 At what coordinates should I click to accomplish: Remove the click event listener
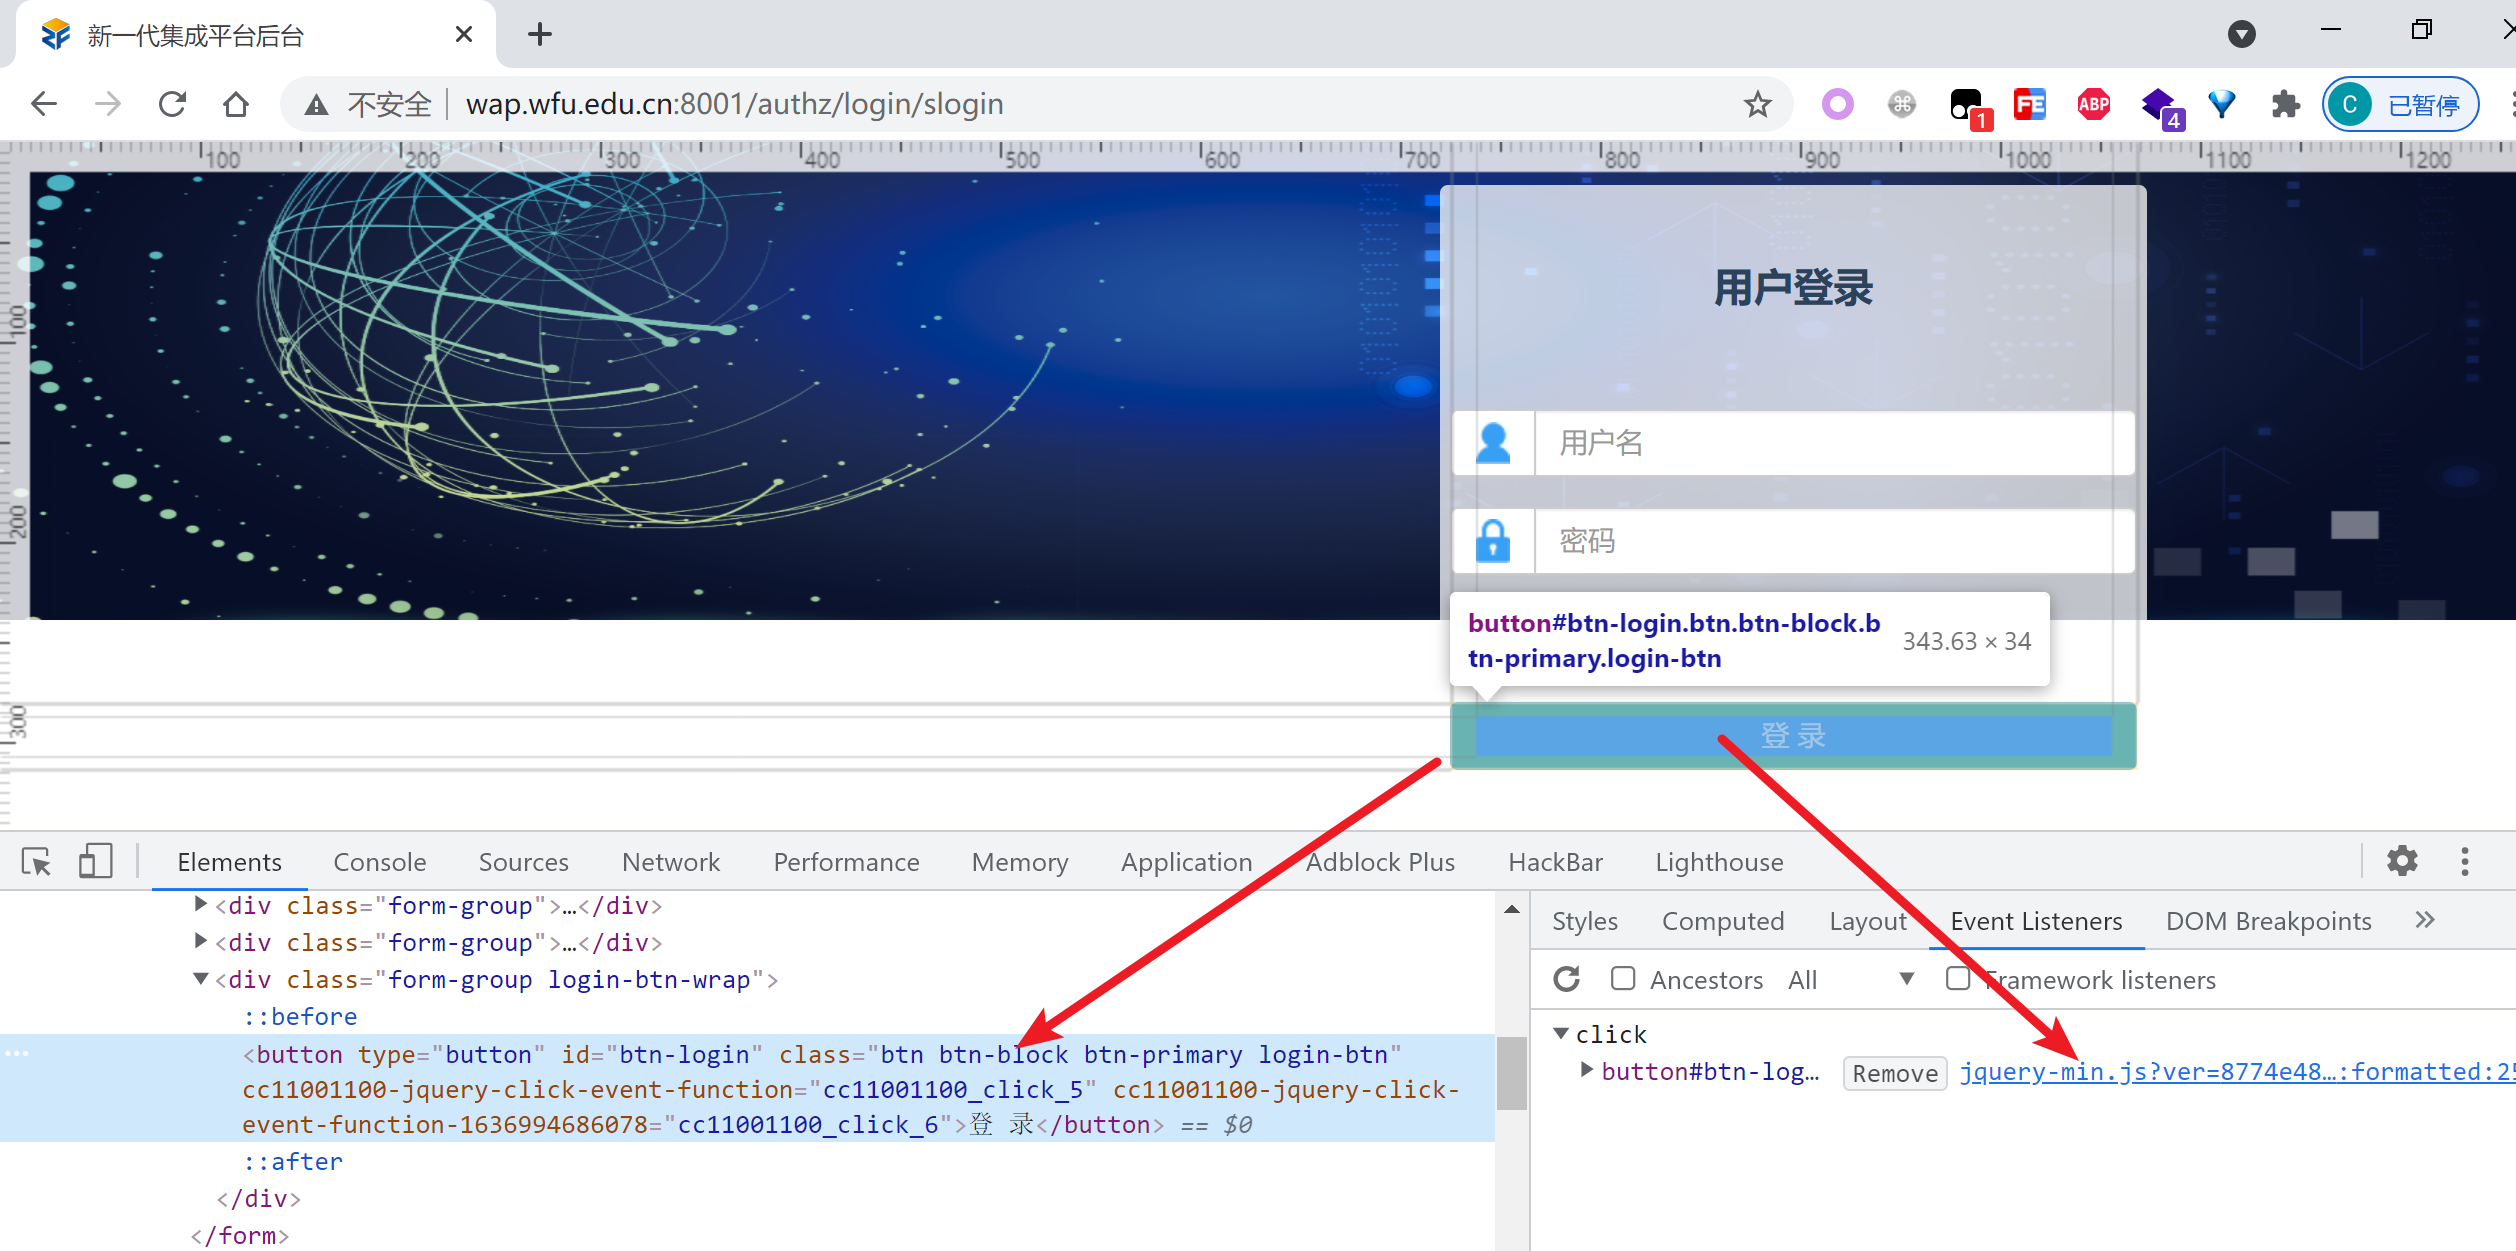click(x=1894, y=1073)
